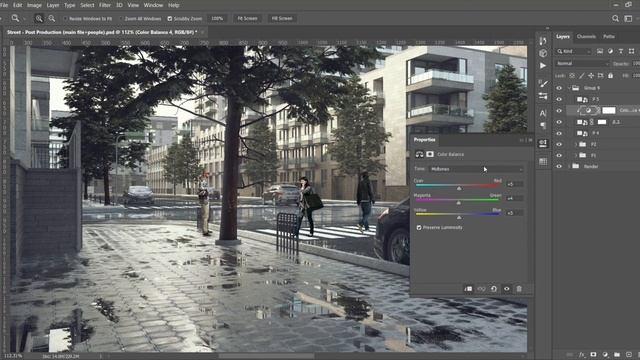Open the Actions panel play icon
This screenshot has width=640, height=360.
tap(543, 65)
